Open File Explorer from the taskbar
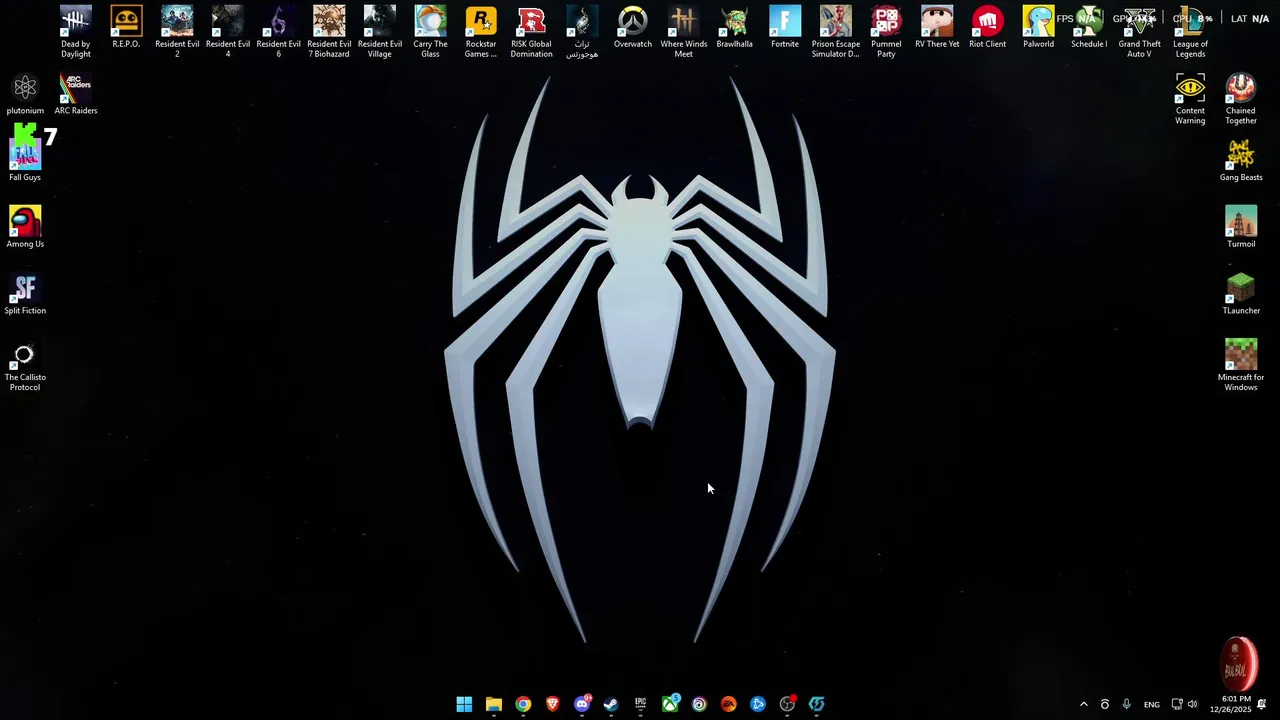Viewport: 1280px width, 720px height. tap(494, 704)
